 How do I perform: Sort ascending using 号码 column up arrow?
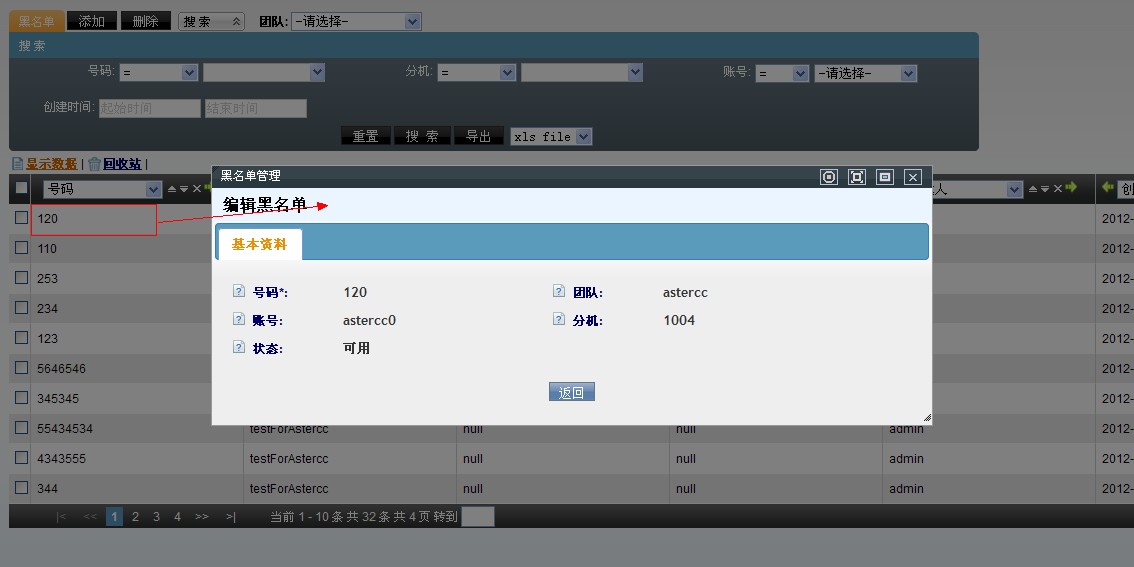(171, 189)
